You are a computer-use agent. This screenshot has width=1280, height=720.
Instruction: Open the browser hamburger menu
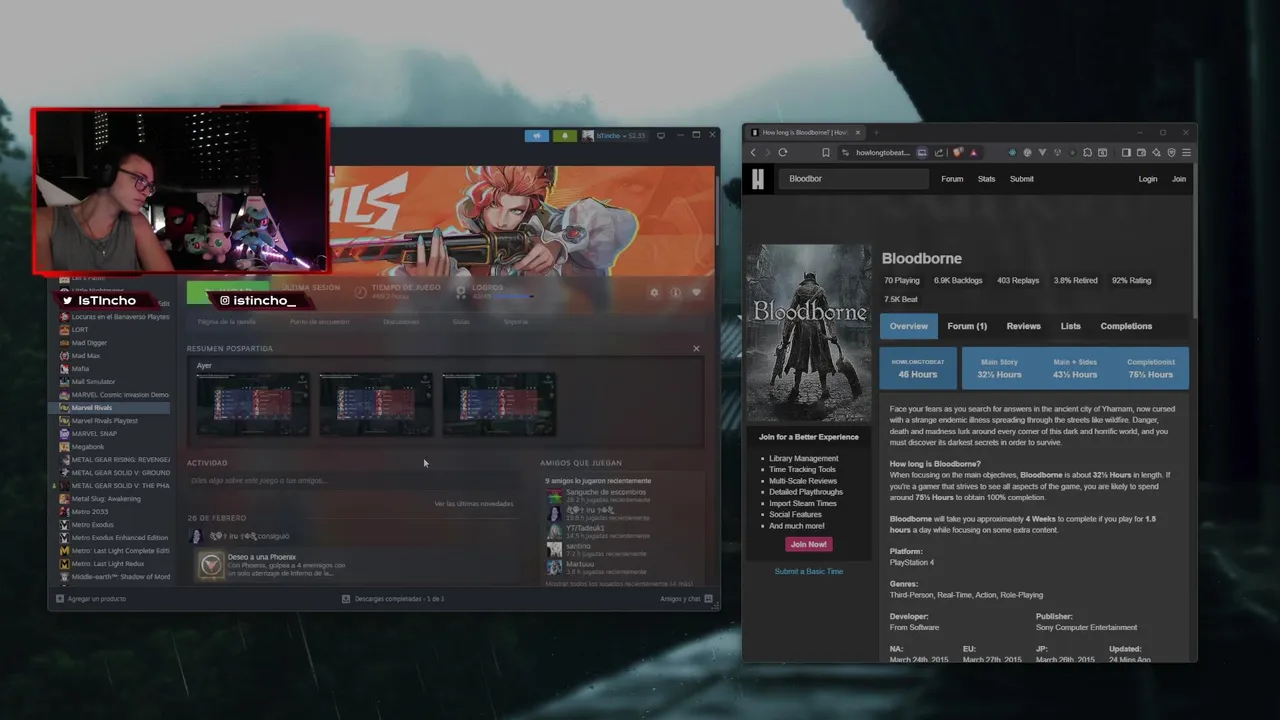pyautogui.click(x=1186, y=152)
